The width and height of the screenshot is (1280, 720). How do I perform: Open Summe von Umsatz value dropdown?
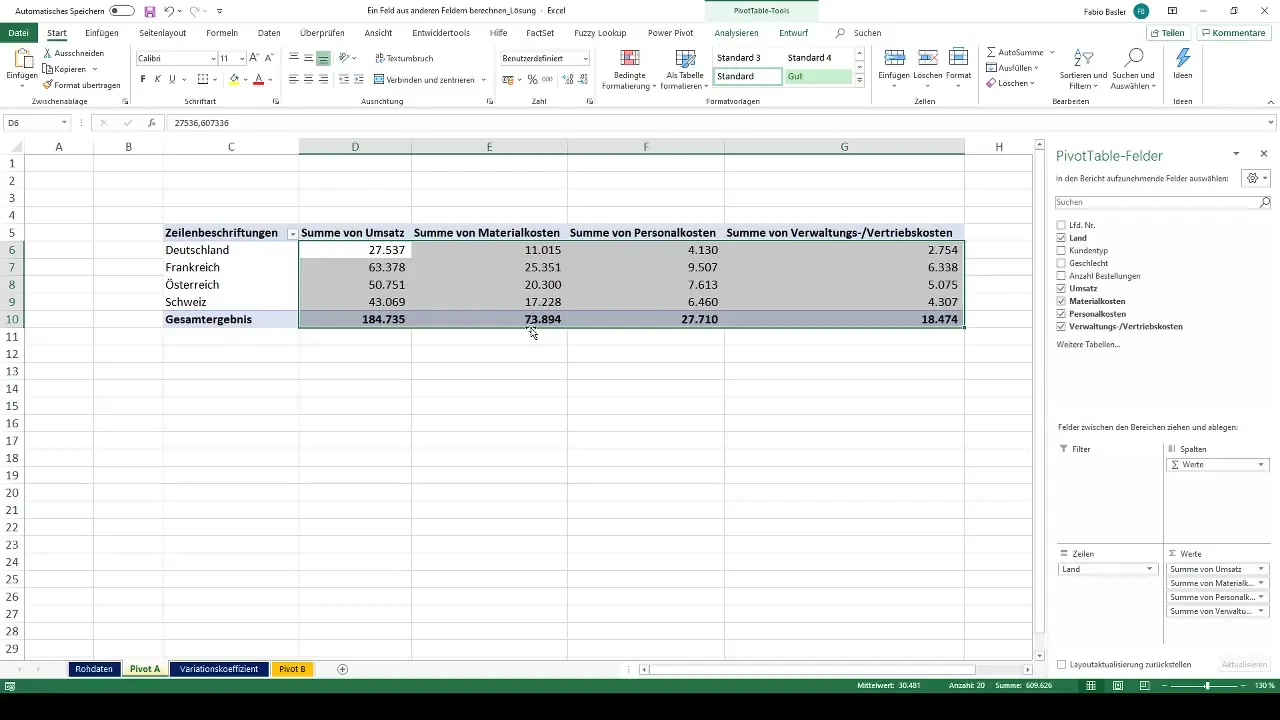pyautogui.click(x=1261, y=569)
